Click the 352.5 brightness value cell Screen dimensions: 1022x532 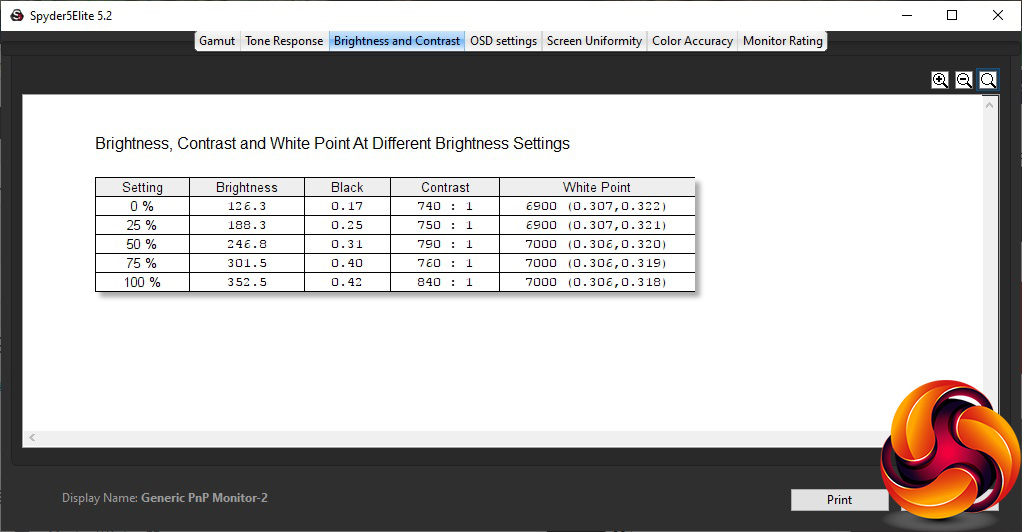247,282
